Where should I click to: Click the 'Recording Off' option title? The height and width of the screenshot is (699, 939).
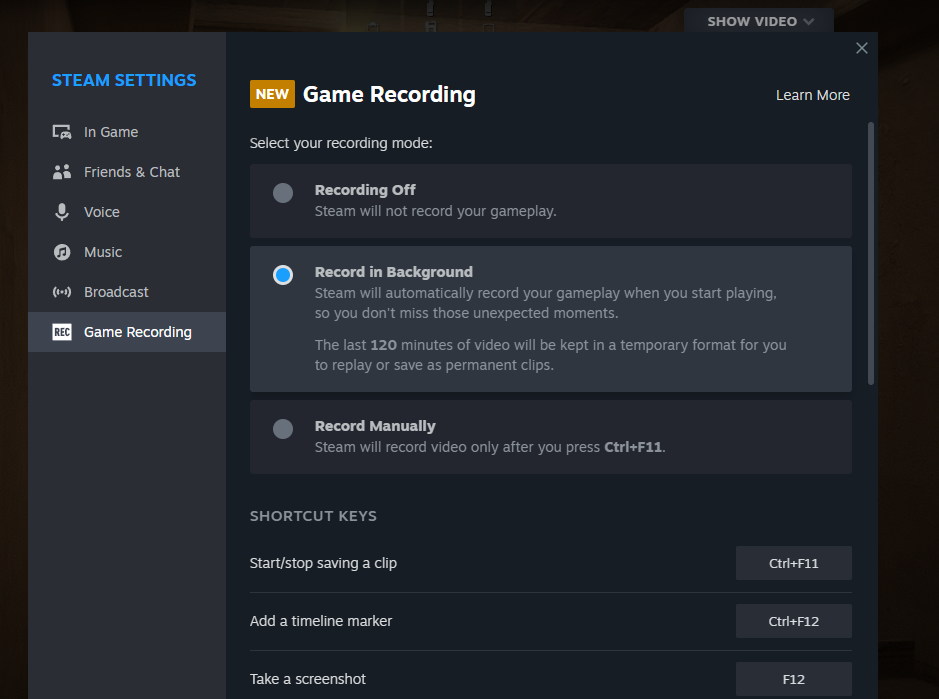[365, 190]
